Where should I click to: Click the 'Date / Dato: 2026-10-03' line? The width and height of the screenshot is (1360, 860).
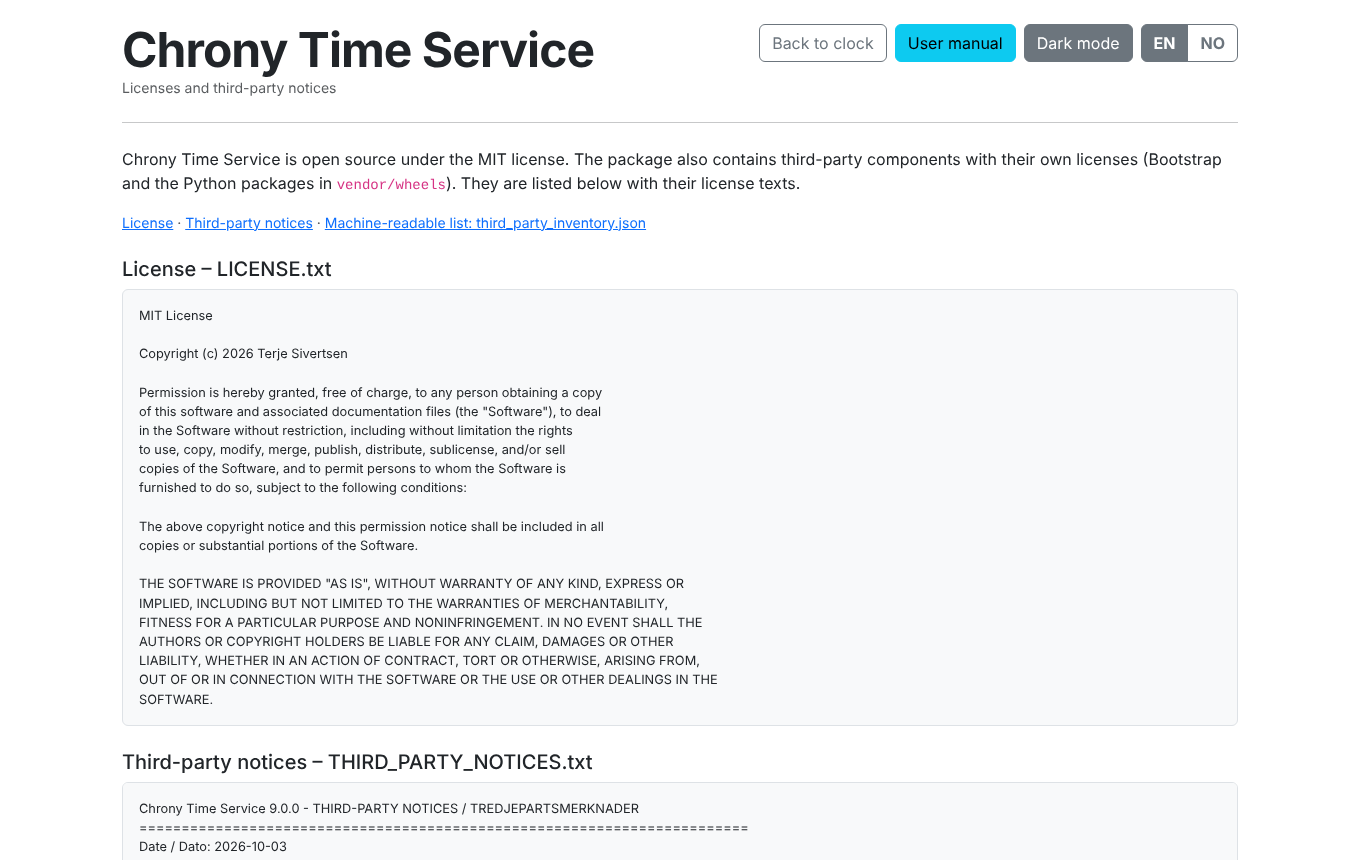[213, 847]
